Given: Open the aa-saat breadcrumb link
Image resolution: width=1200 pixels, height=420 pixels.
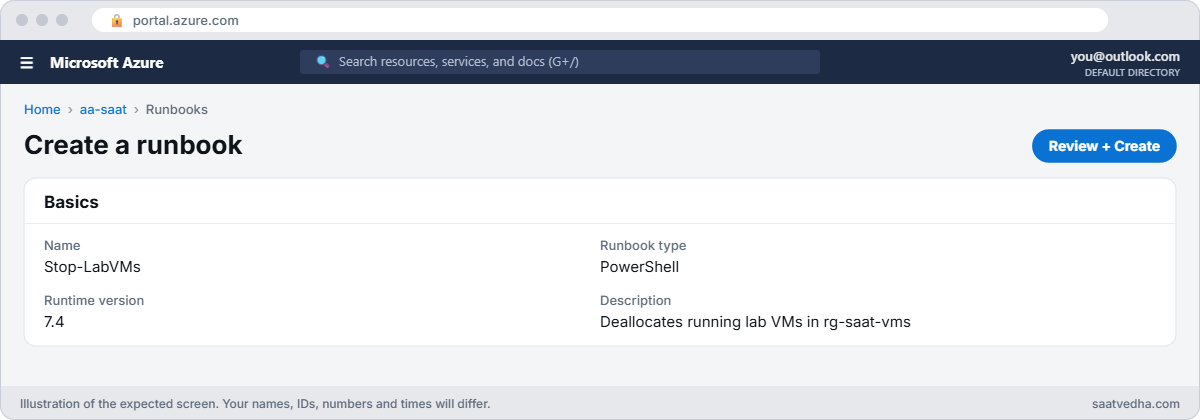Looking at the screenshot, I should coord(103,110).
